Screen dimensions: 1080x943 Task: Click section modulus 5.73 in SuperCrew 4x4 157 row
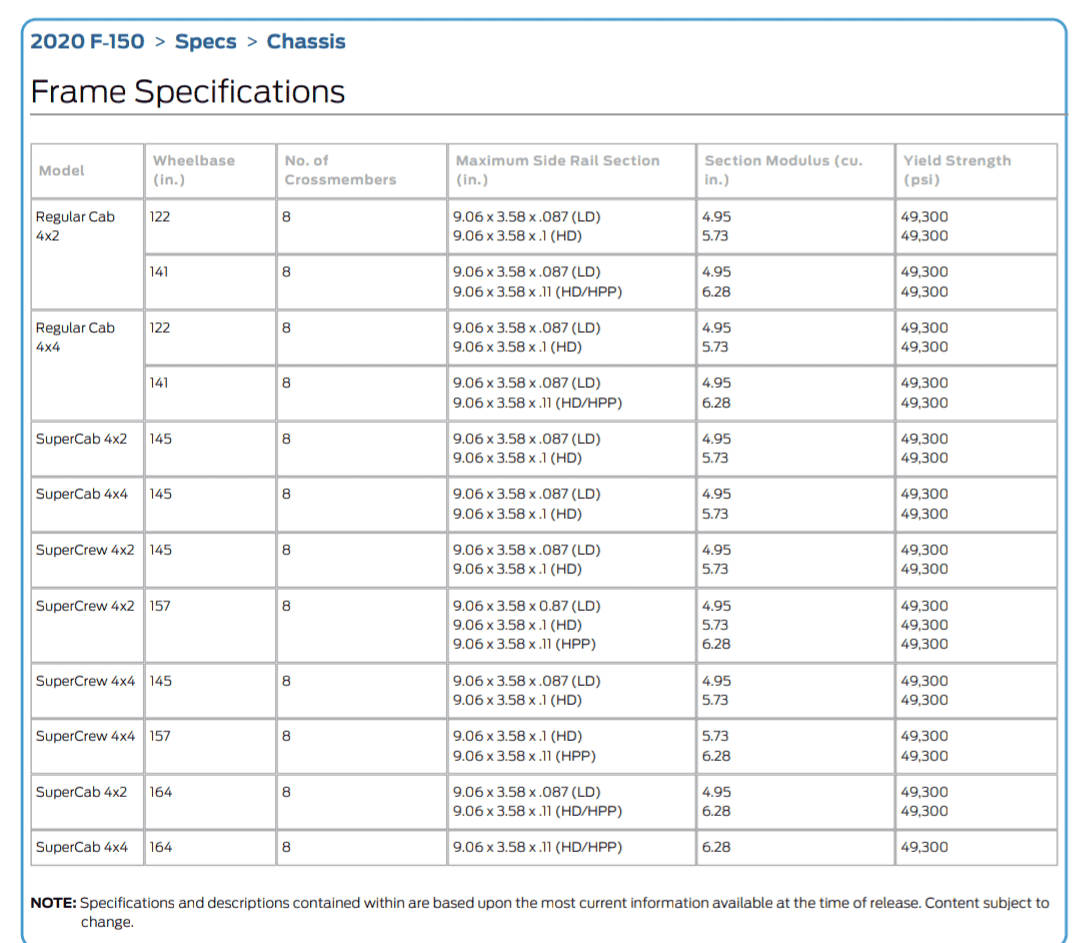[715, 736]
